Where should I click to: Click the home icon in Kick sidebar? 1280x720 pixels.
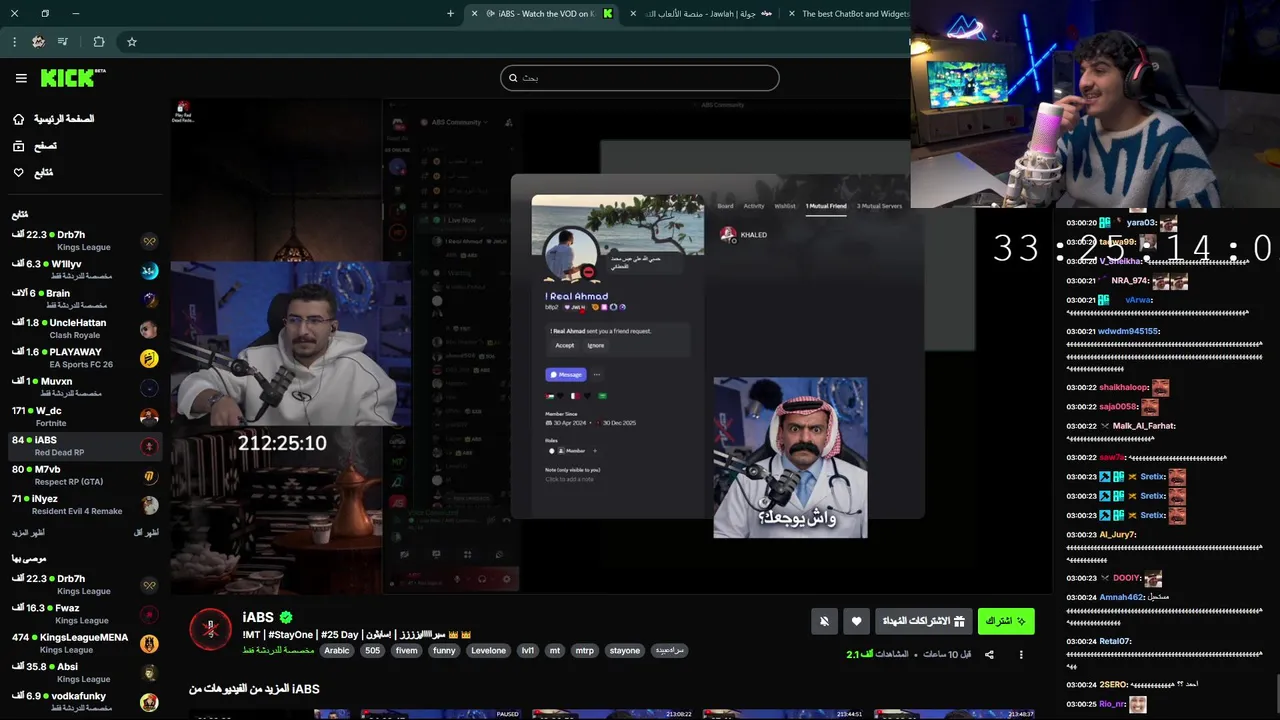click(x=18, y=119)
